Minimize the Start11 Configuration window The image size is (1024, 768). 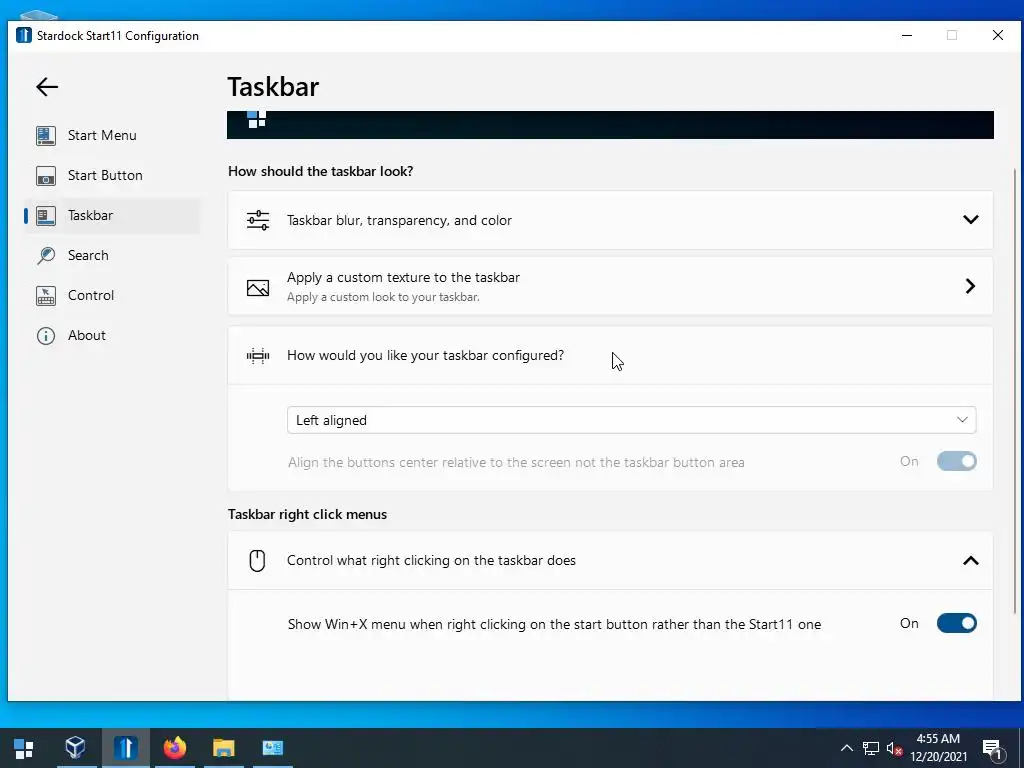906,35
